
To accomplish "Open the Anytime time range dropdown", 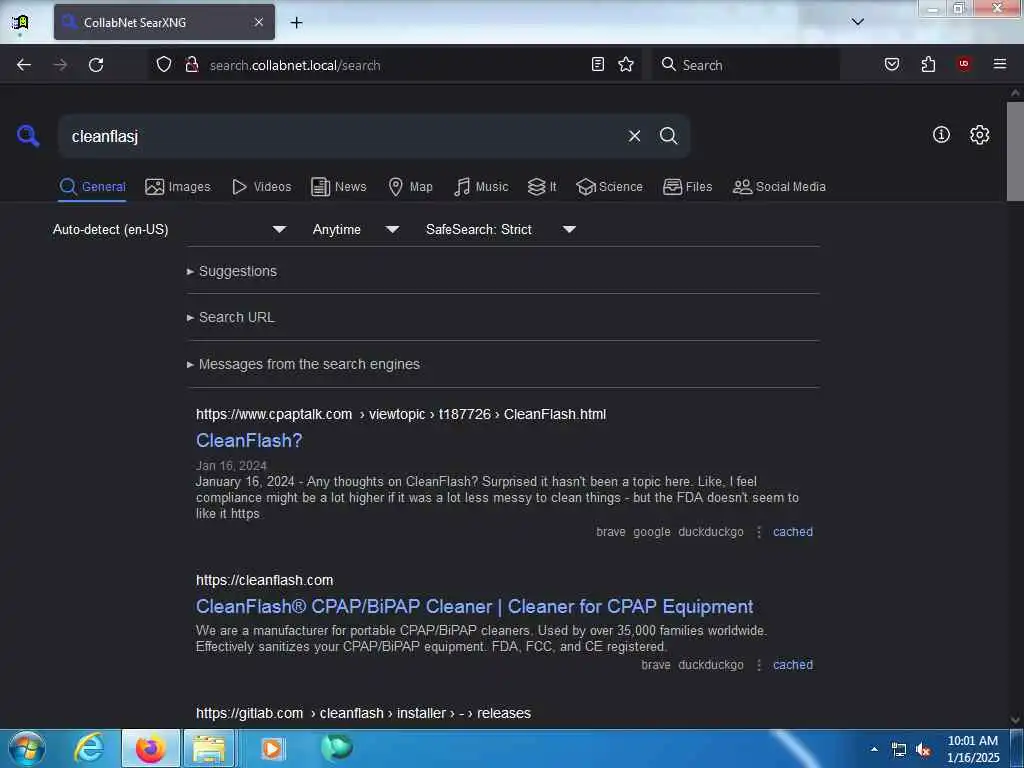I will [x=355, y=229].
